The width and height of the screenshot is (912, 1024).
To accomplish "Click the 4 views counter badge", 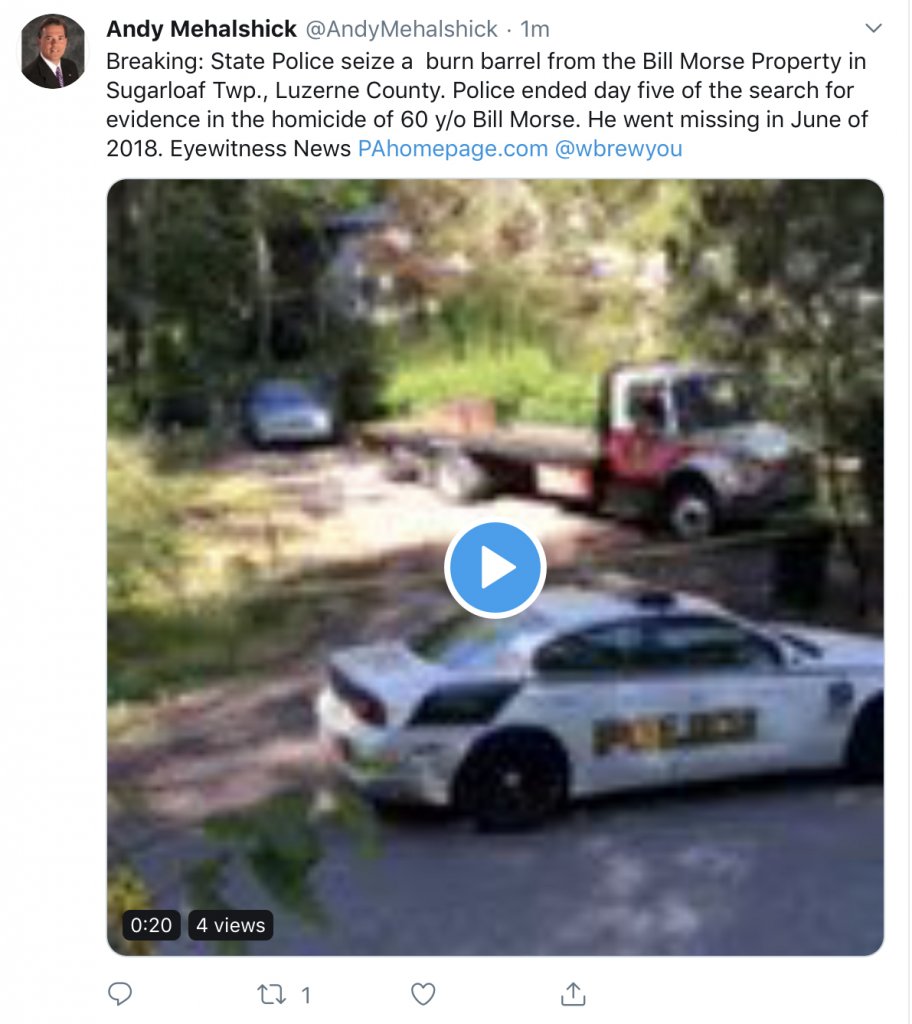I will 231,925.
